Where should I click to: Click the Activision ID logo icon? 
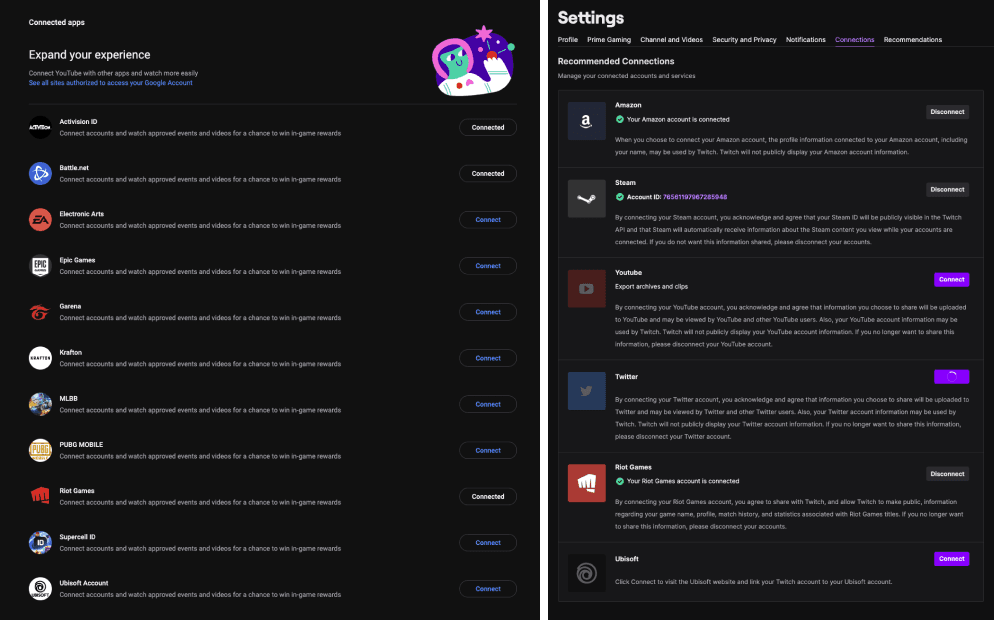(x=40, y=127)
